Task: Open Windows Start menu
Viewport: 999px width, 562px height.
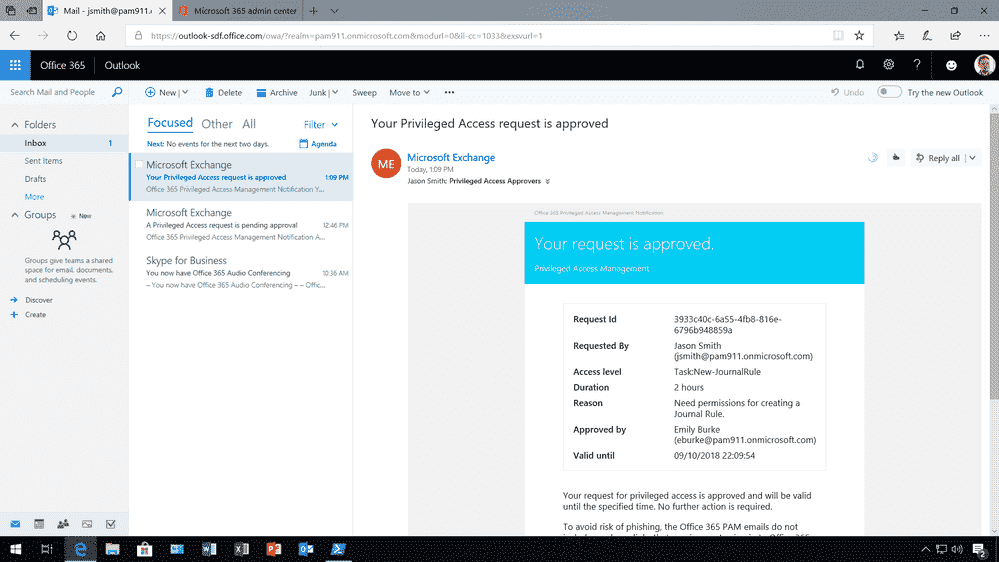Action: pos(15,549)
